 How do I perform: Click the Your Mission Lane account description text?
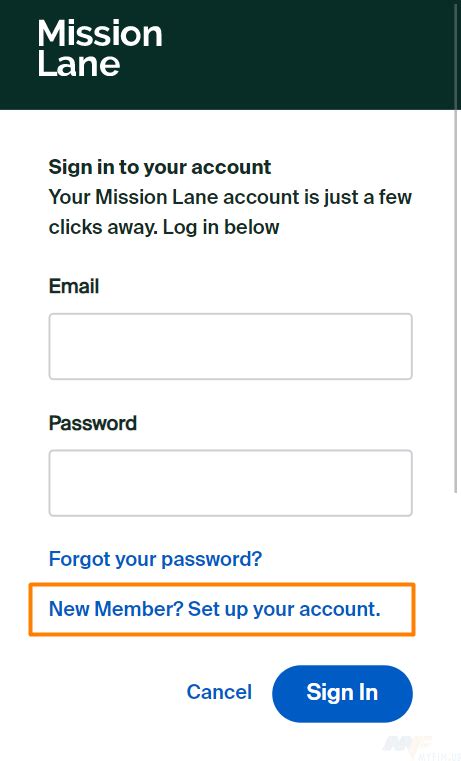tap(230, 212)
